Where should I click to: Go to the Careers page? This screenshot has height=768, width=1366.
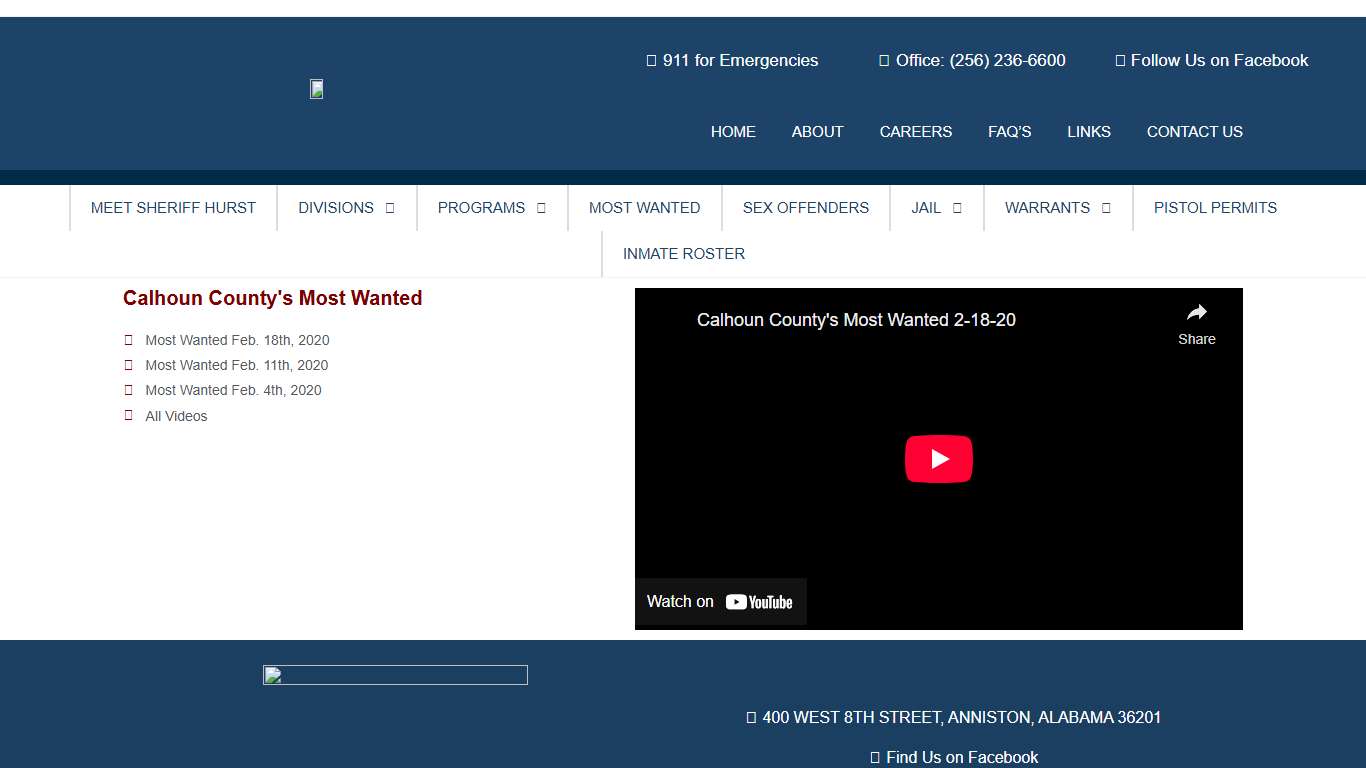pos(915,132)
